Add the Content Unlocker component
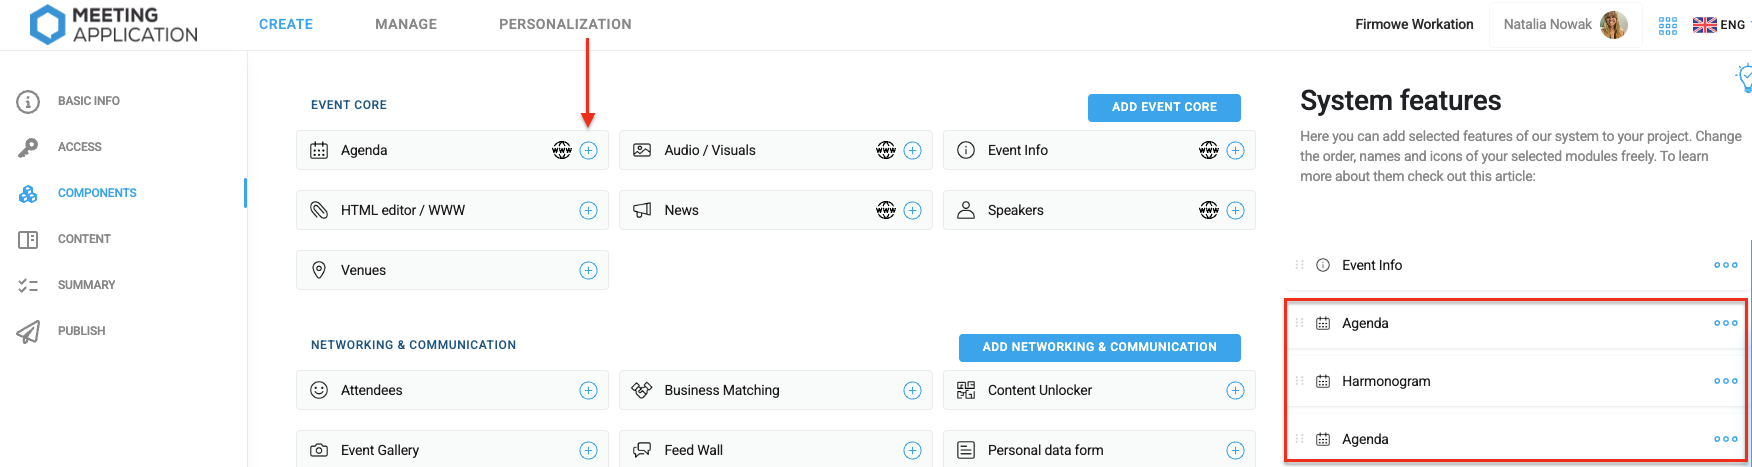Screen dimensions: 1752x467 pos(1236,390)
